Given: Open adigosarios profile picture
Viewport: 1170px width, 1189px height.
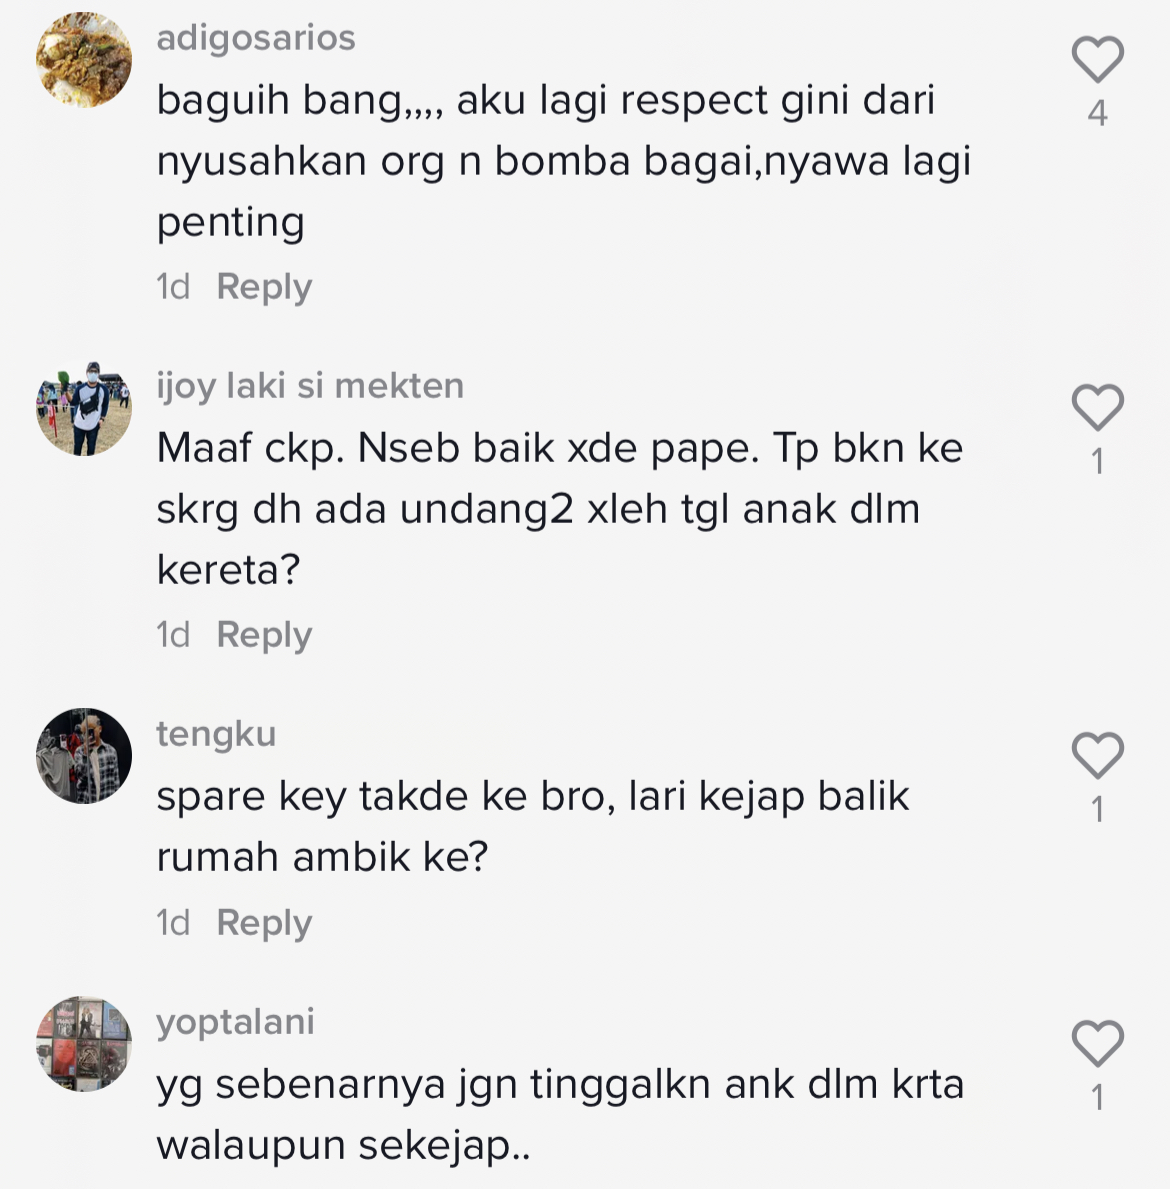Looking at the screenshot, I should pos(84,60).
